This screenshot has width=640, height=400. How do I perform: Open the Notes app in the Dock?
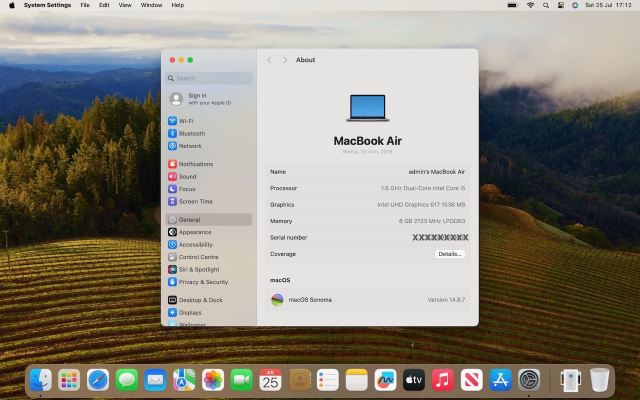tap(357, 380)
